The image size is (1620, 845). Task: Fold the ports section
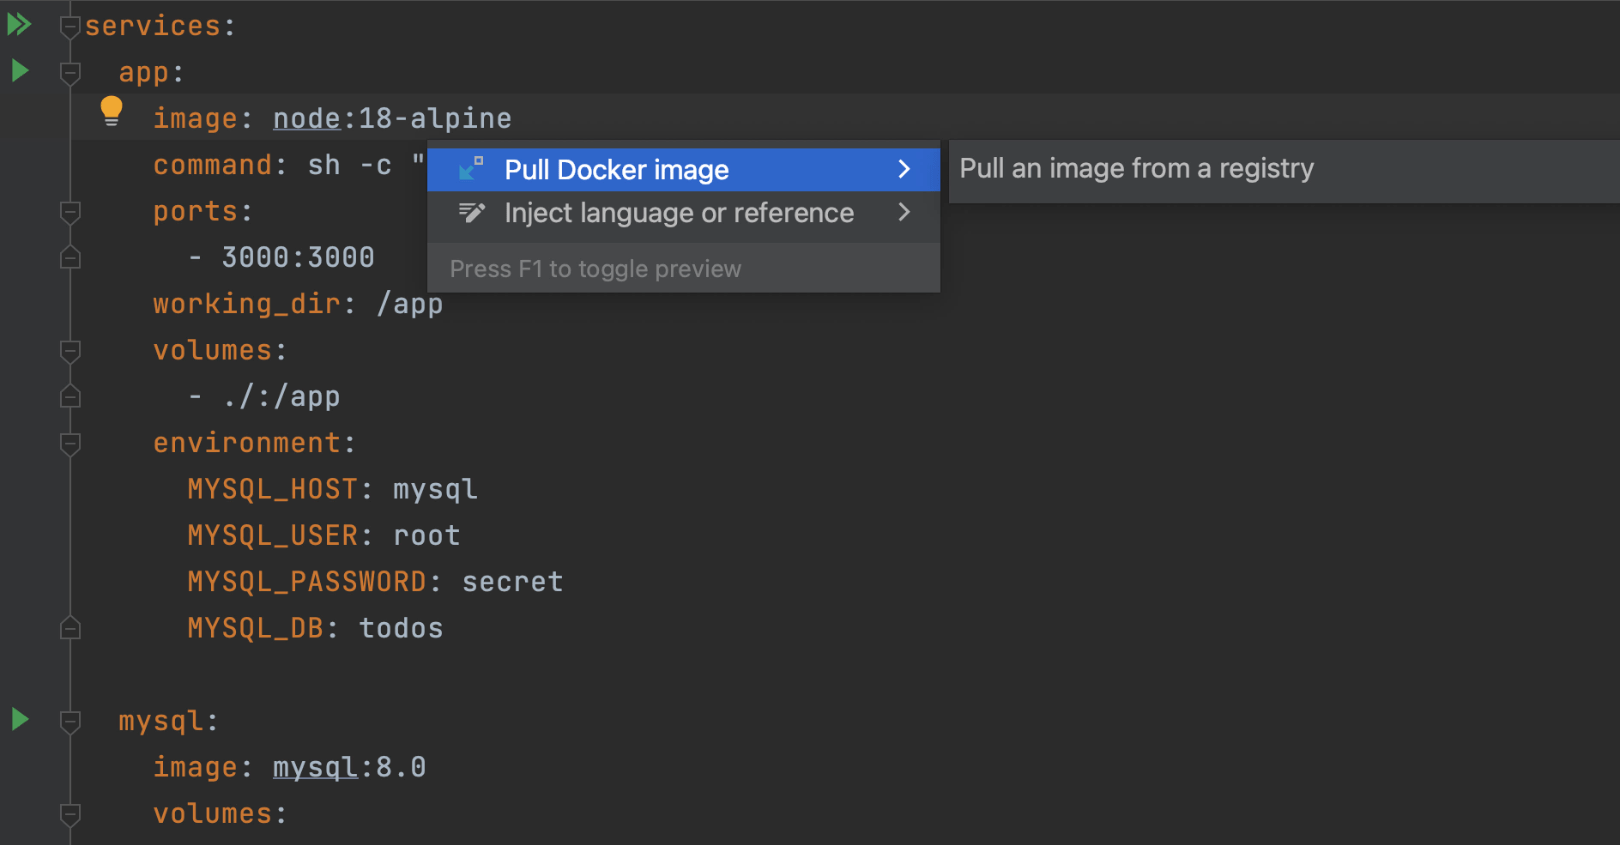click(x=70, y=212)
